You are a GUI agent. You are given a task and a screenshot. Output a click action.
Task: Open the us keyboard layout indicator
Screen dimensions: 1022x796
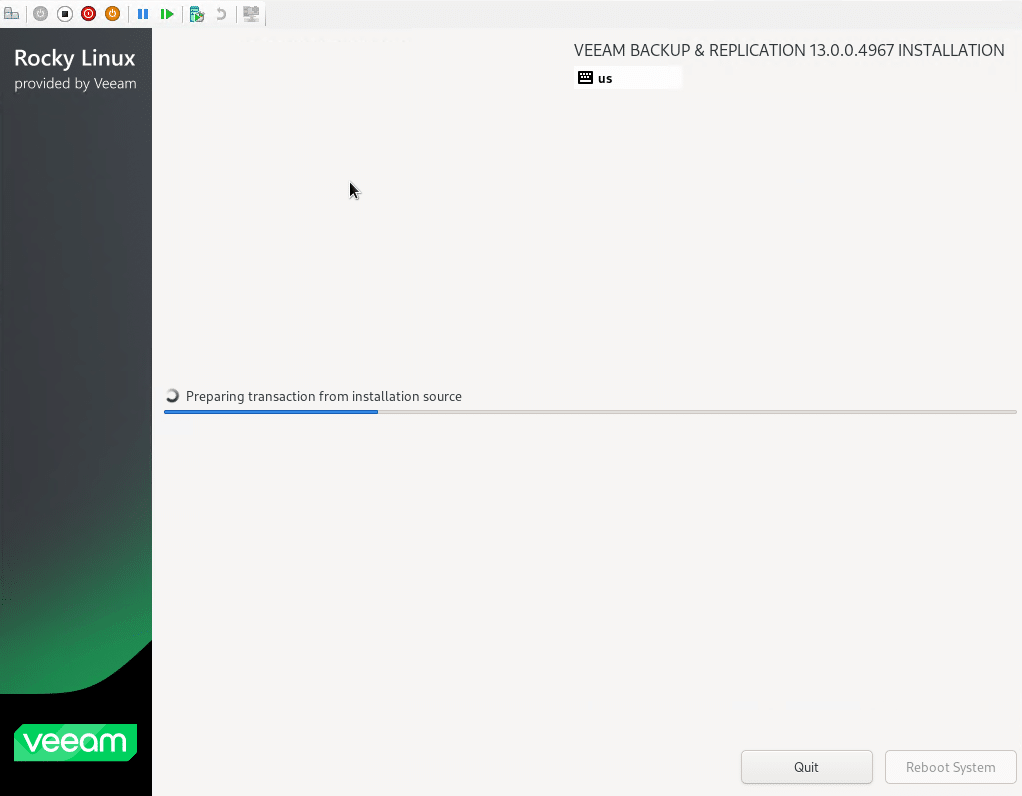pyautogui.click(x=627, y=78)
